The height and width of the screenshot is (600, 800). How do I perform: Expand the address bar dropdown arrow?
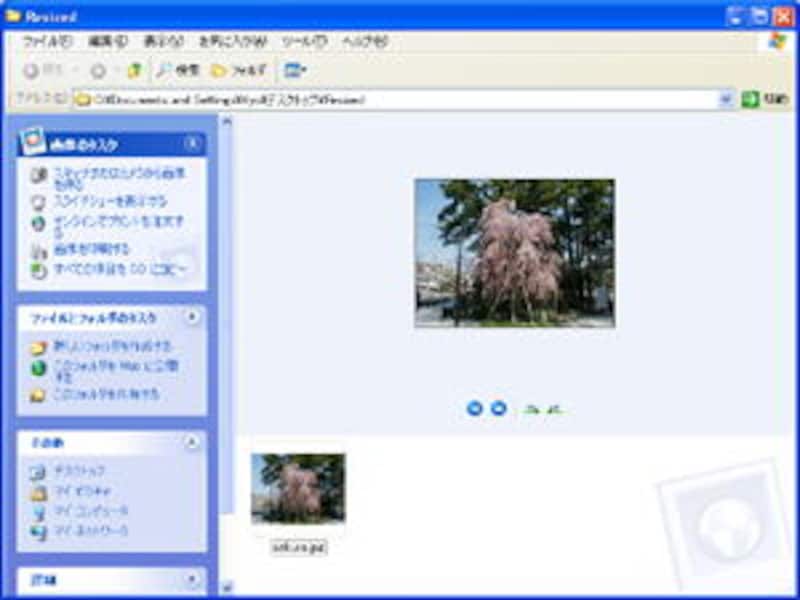click(726, 99)
